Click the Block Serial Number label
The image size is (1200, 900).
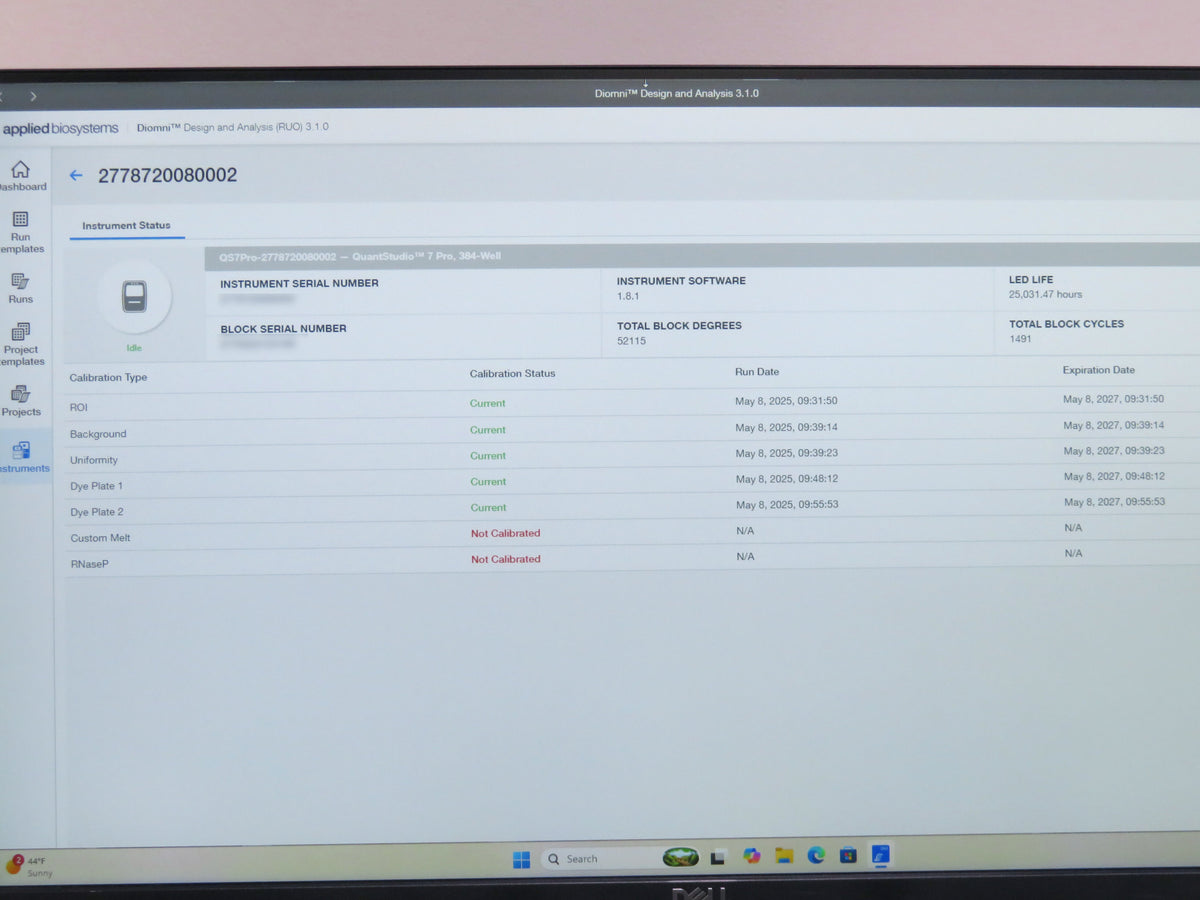coord(283,329)
